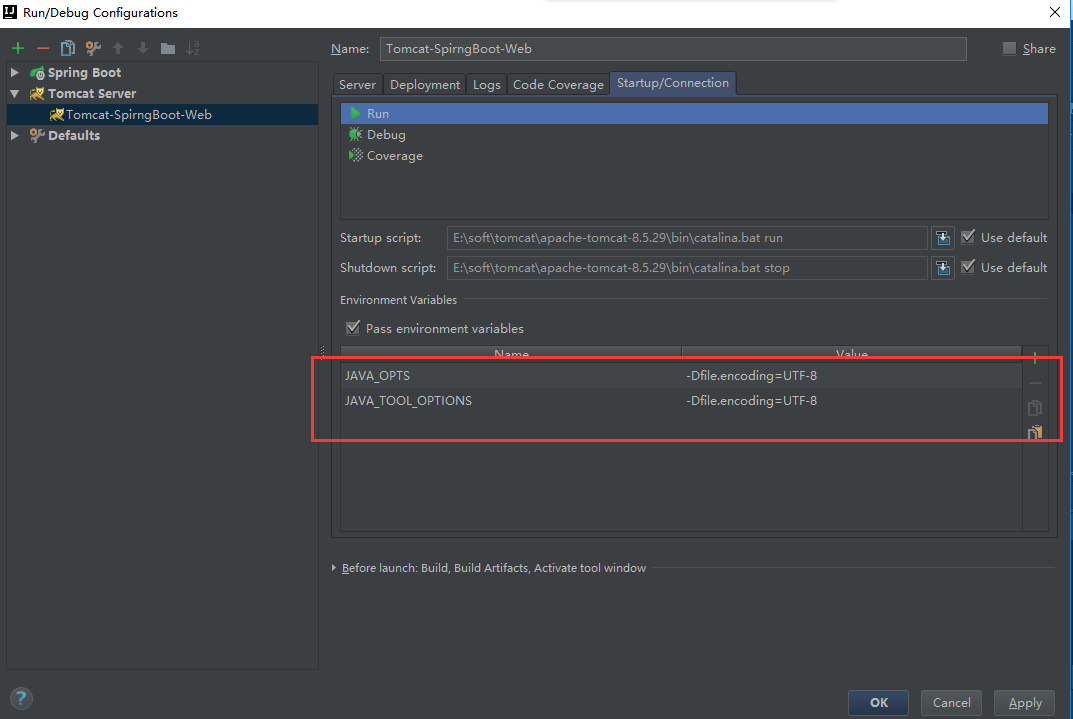Toggle Use default for Shutdown script
The image size is (1073, 719).
coord(968,267)
